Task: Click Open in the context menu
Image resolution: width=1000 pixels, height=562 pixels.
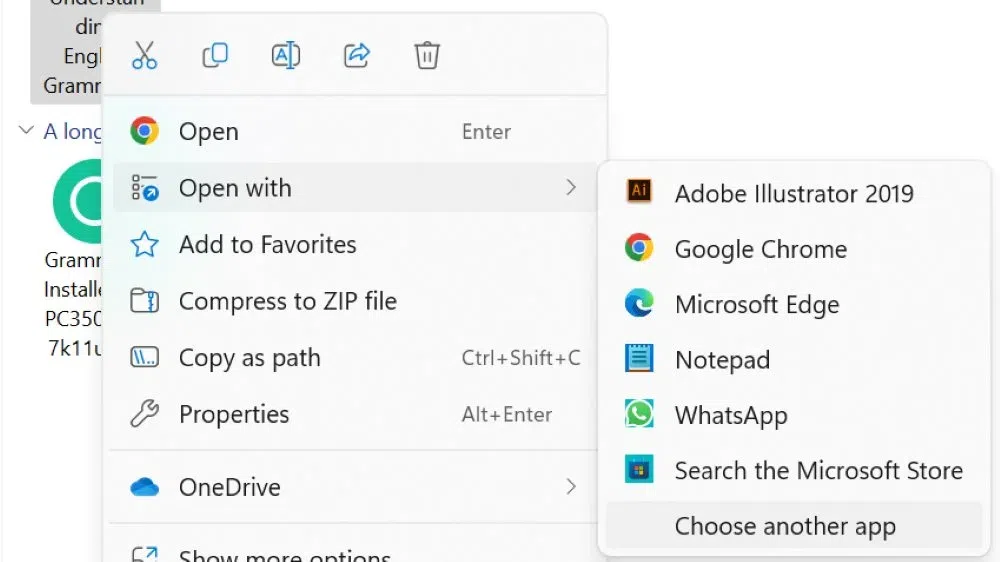Action: coord(208,132)
